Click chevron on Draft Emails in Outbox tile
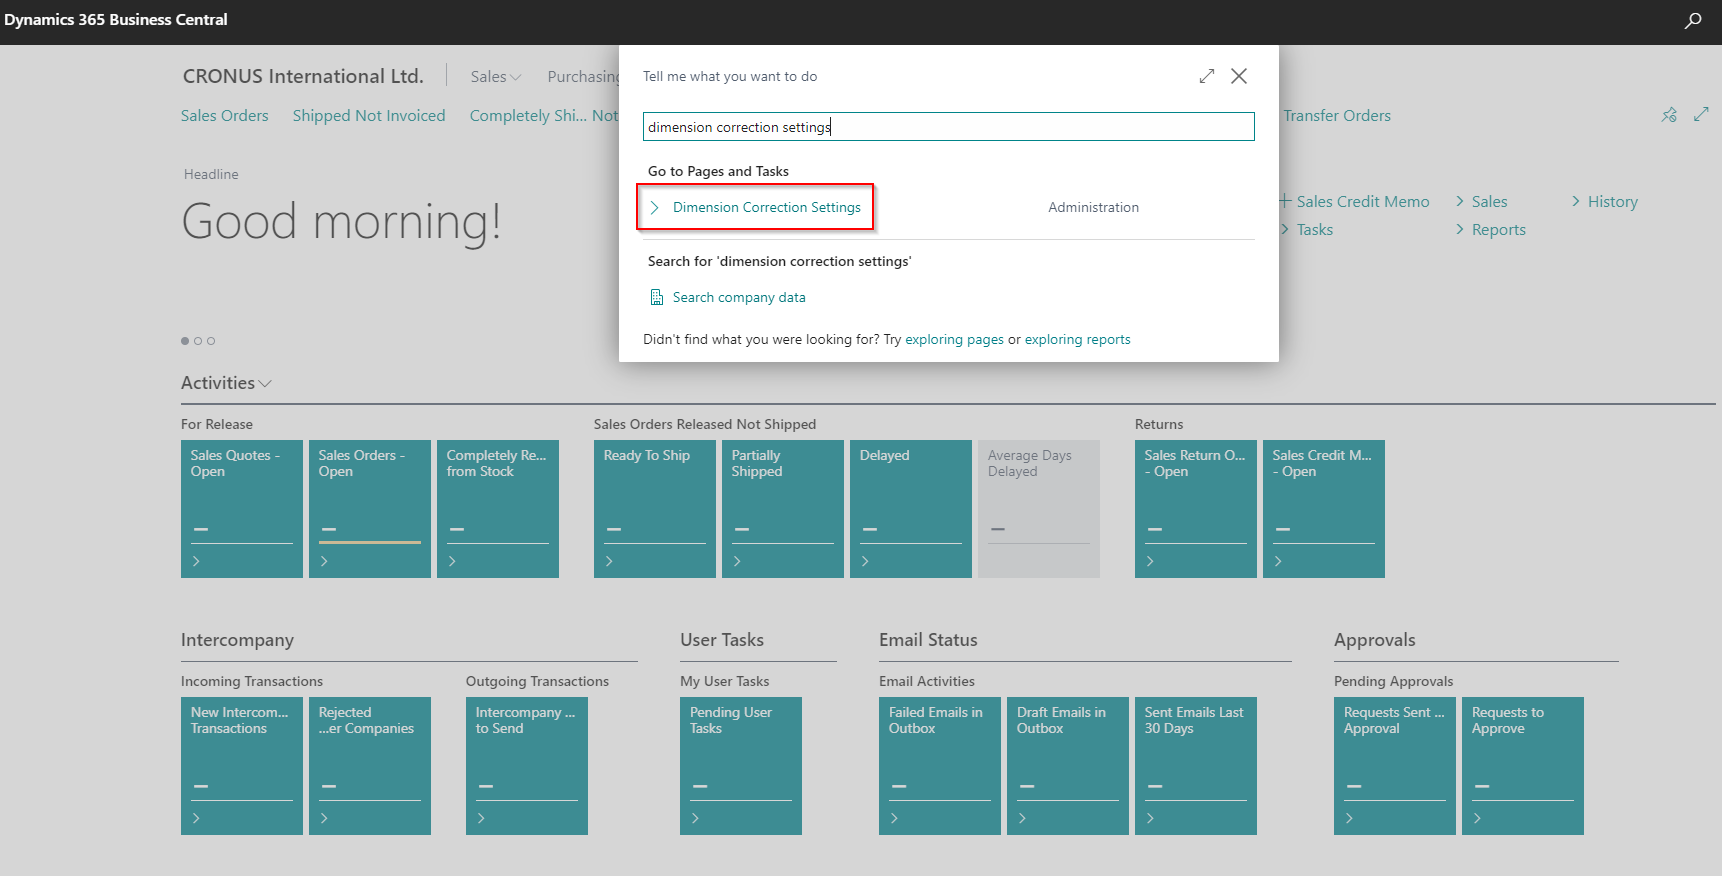 [x=1022, y=818]
